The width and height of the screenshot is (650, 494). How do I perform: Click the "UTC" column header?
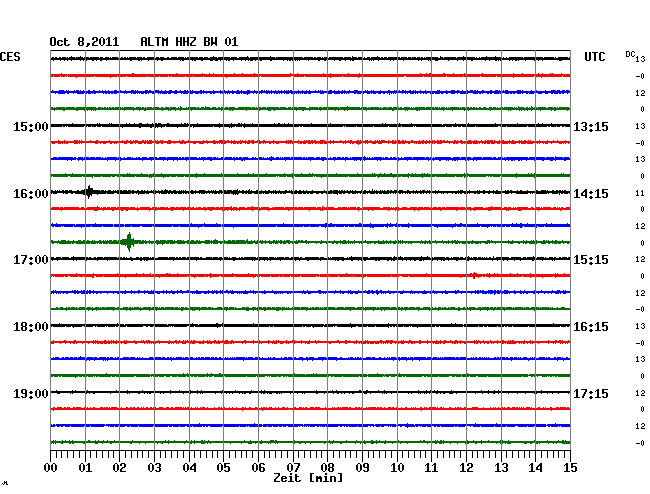pyautogui.click(x=594, y=57)
